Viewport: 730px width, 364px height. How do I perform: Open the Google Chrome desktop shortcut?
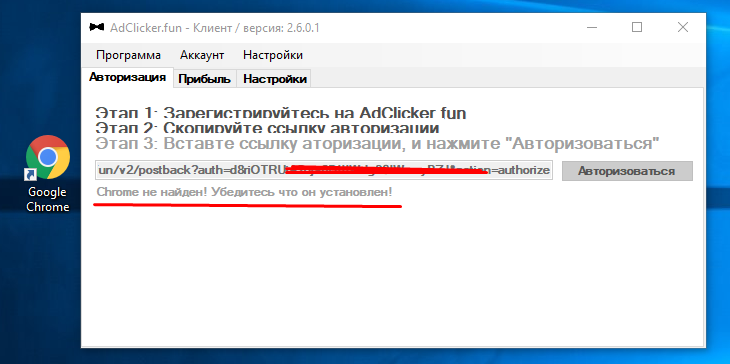(47, 174)
